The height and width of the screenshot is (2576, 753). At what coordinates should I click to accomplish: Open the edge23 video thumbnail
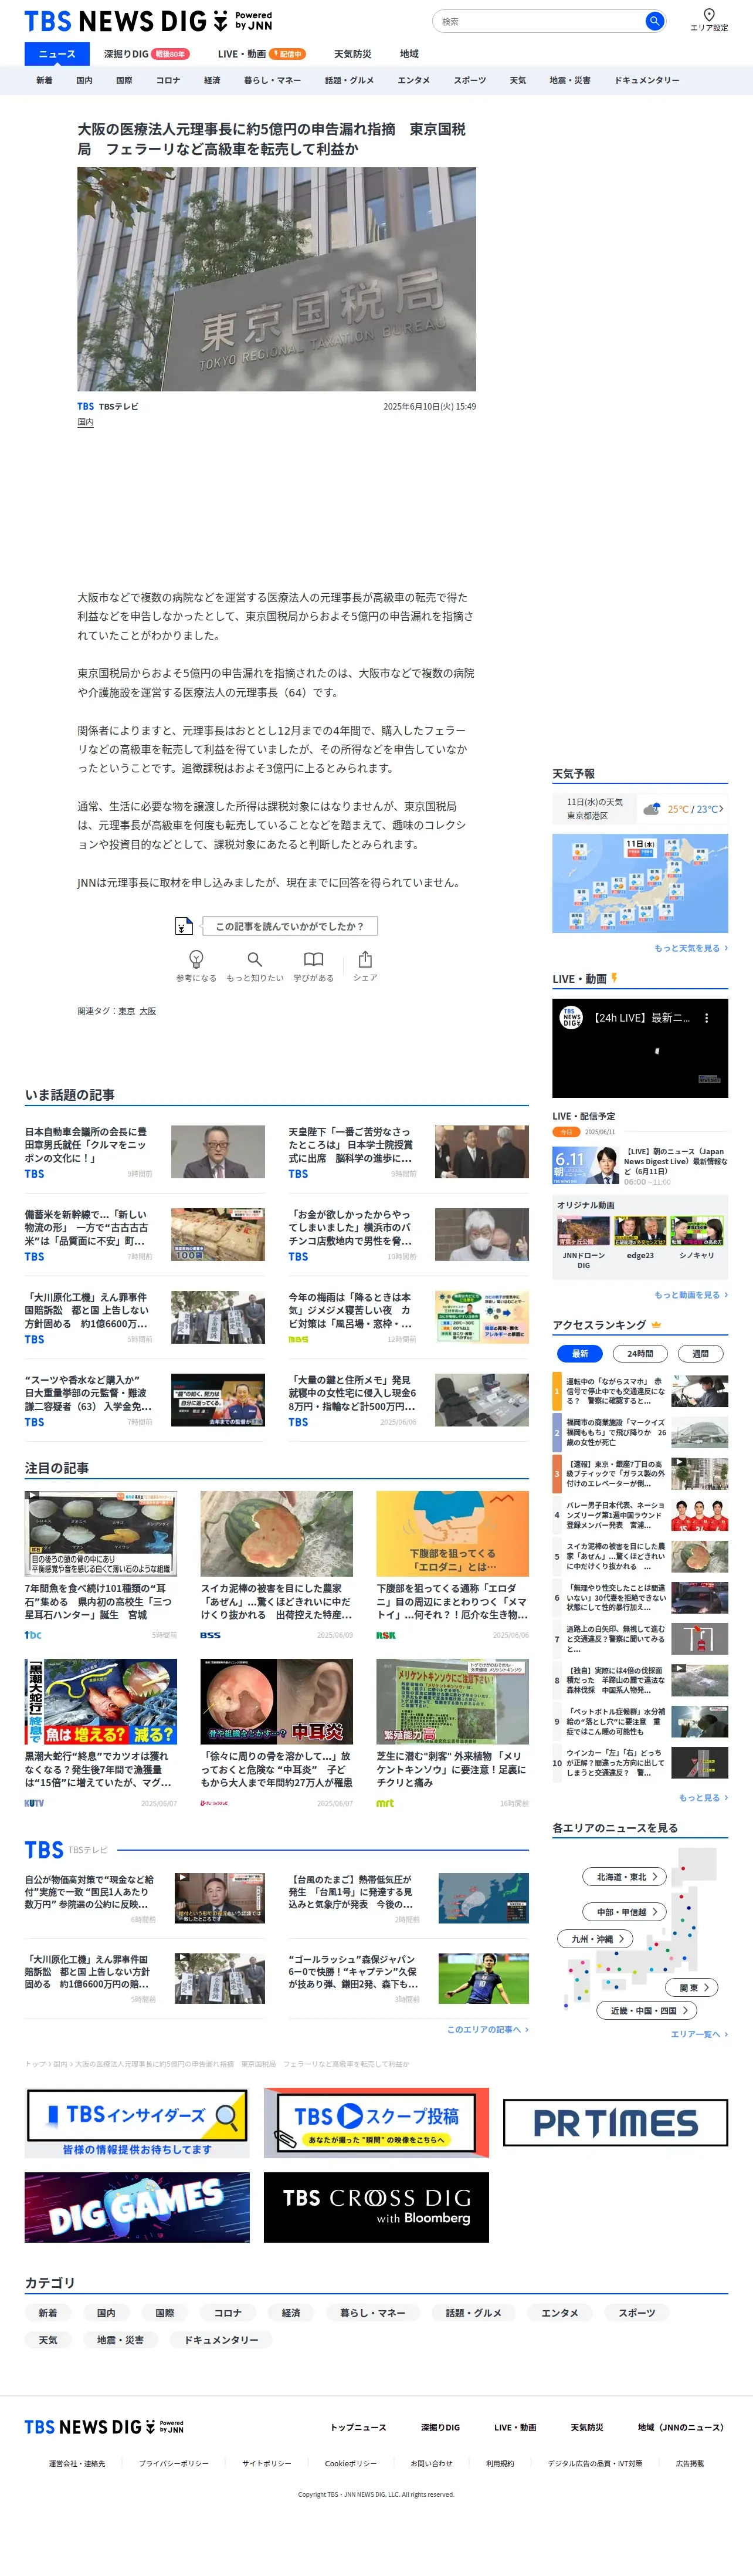click(640, 1231)
